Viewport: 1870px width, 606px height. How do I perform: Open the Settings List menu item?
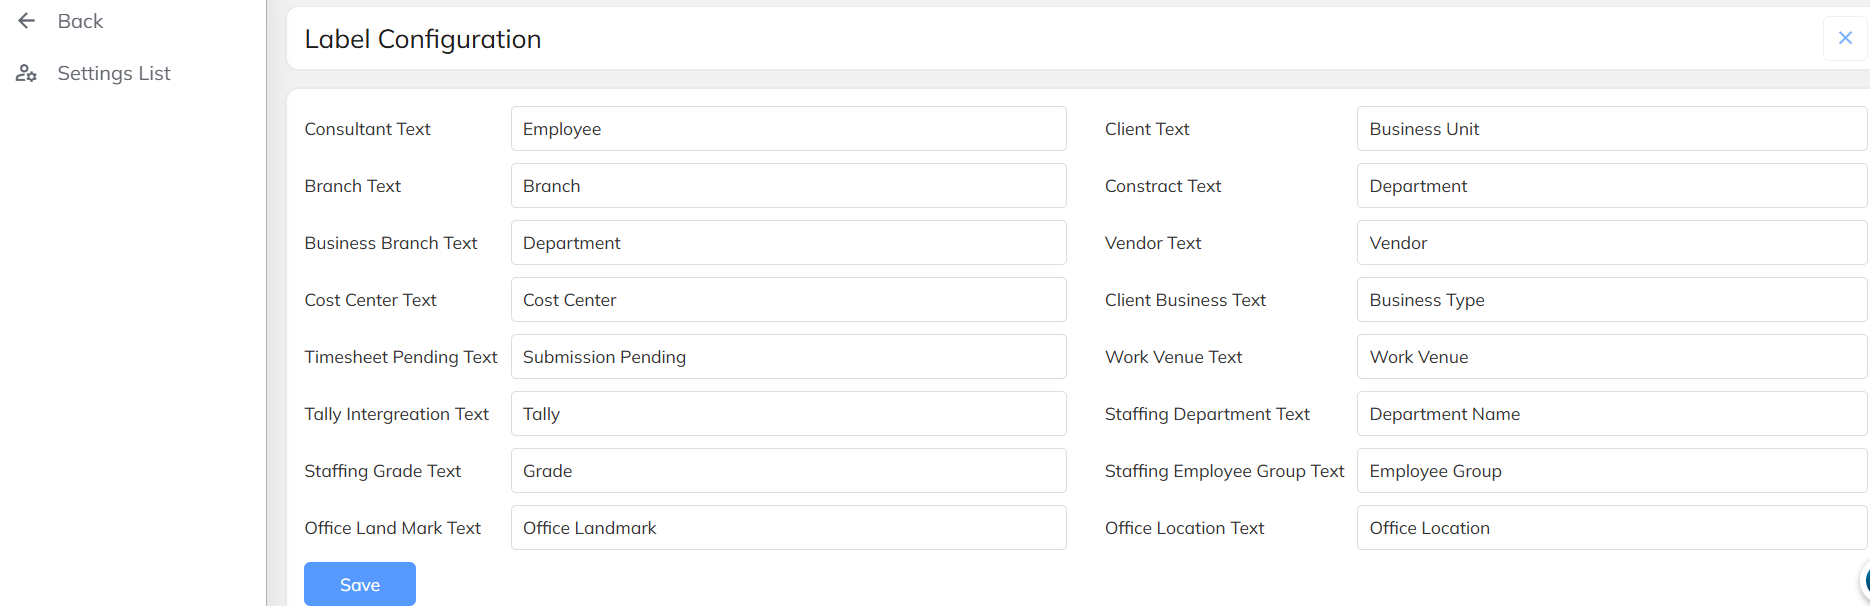pyautogui.click(x=113, y=73)
